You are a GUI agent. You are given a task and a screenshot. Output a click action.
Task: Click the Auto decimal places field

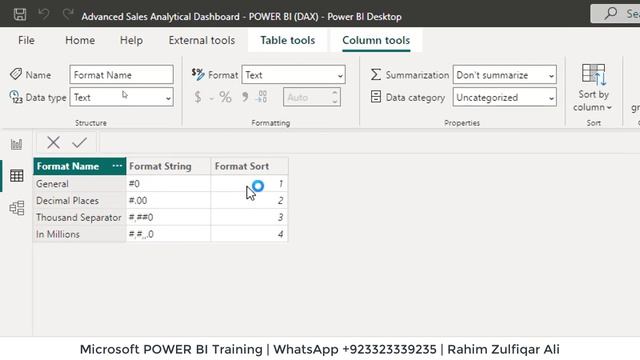pyautogui.click(x=312, y=97)
